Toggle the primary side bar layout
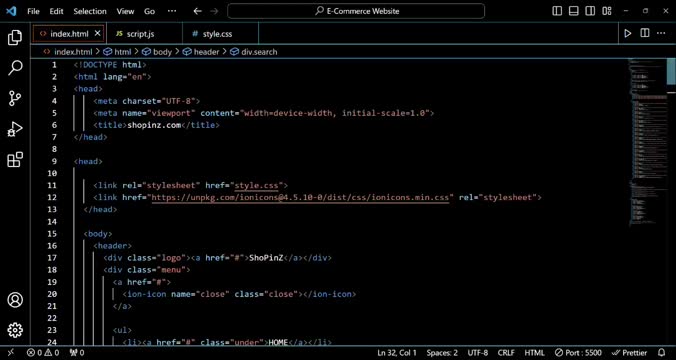 click(557, 11)
